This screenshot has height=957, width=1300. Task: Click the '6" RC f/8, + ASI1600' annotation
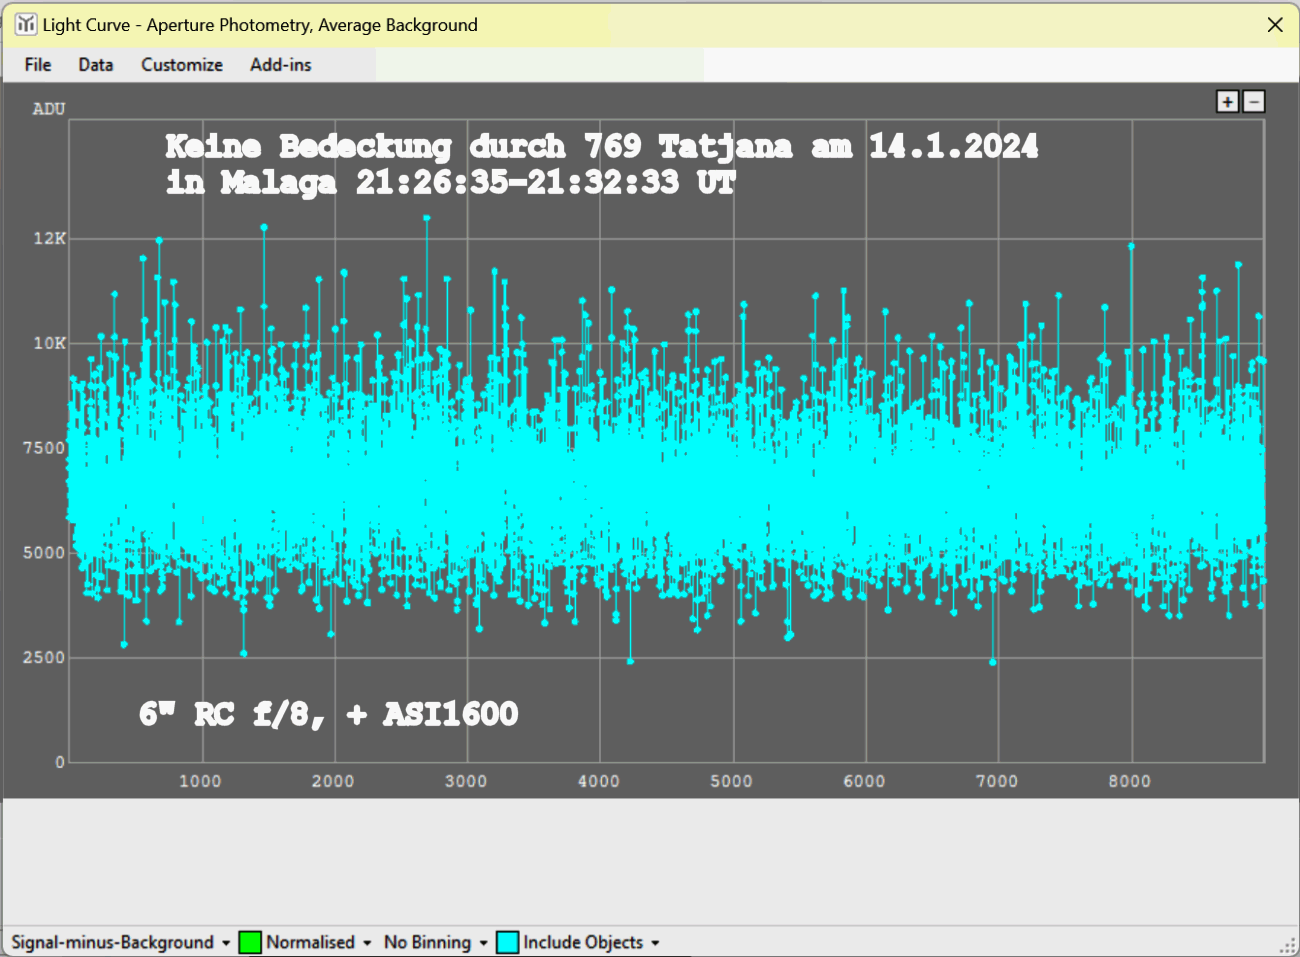(328, 714)
